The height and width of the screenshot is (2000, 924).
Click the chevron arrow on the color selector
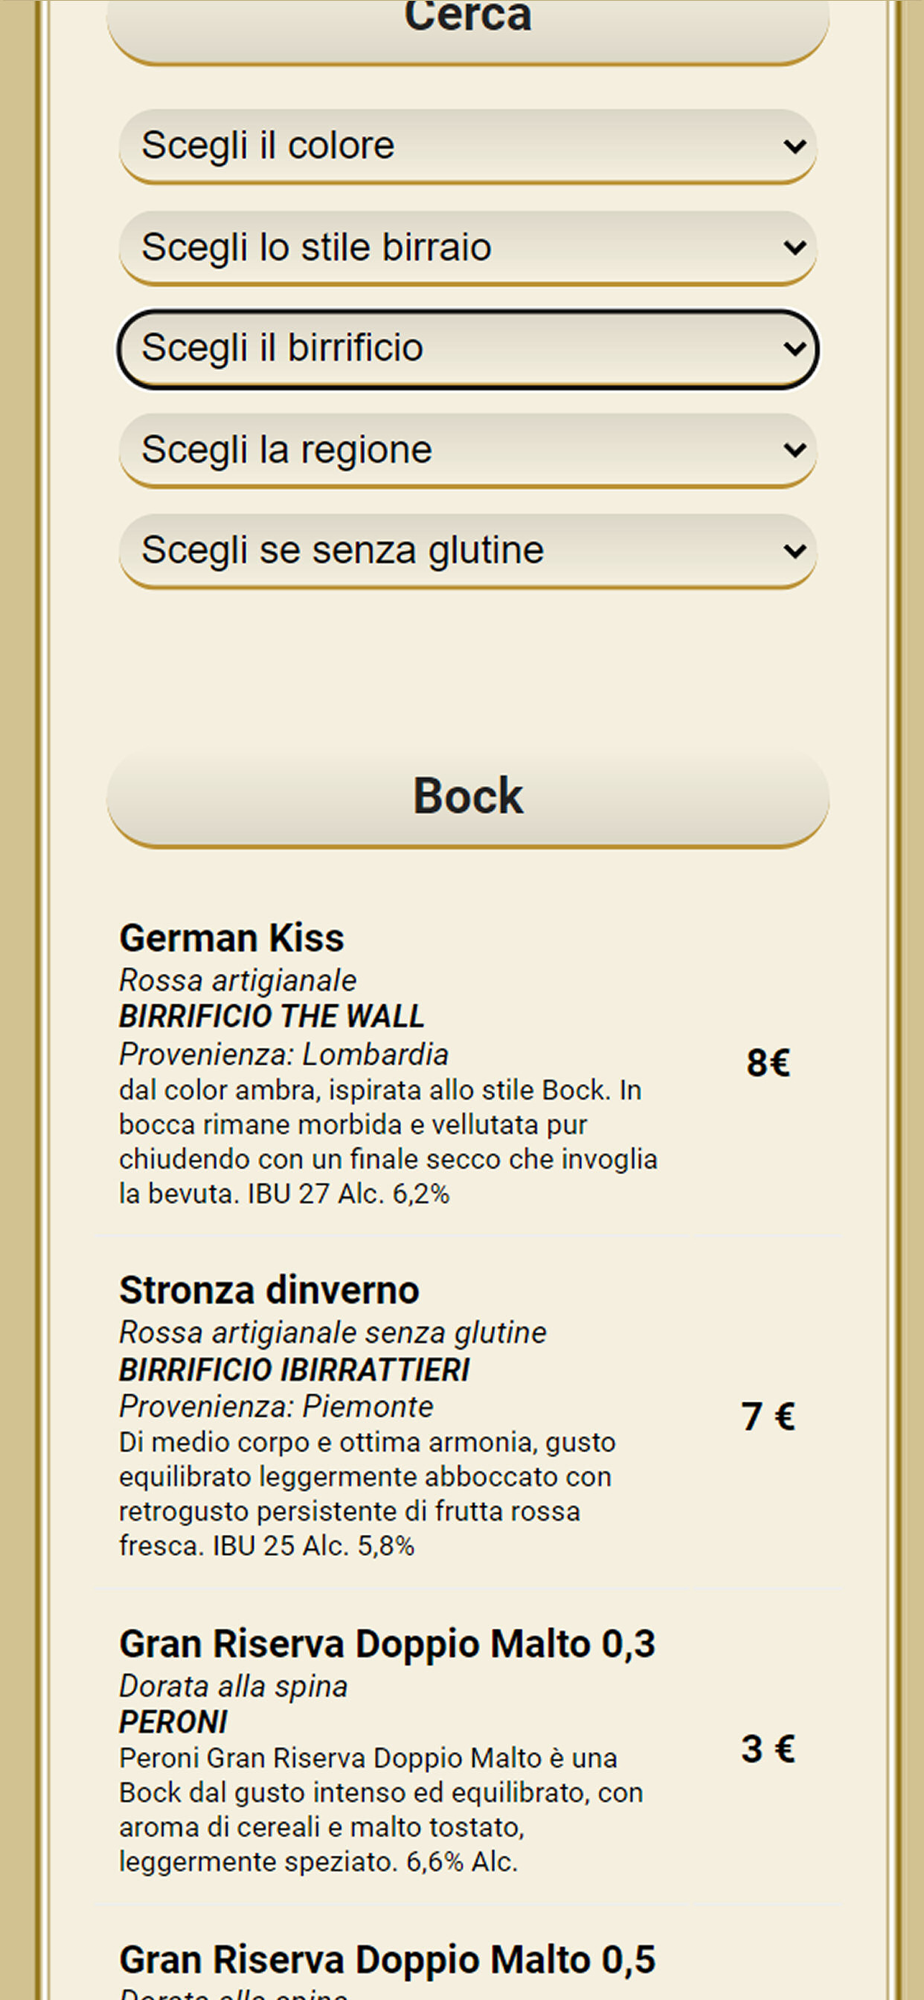click(x=795, y=147)
